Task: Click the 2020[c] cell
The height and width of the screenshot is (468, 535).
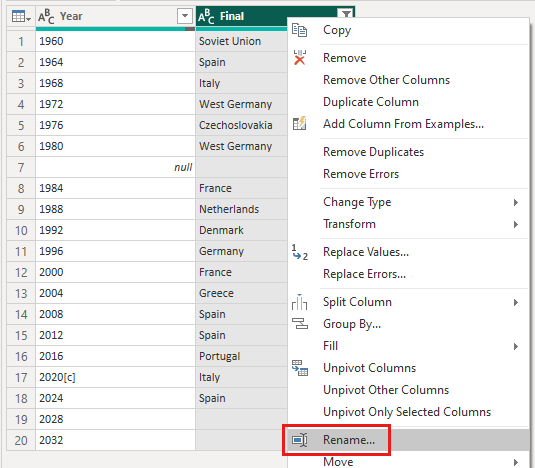Action: point(115,377)
